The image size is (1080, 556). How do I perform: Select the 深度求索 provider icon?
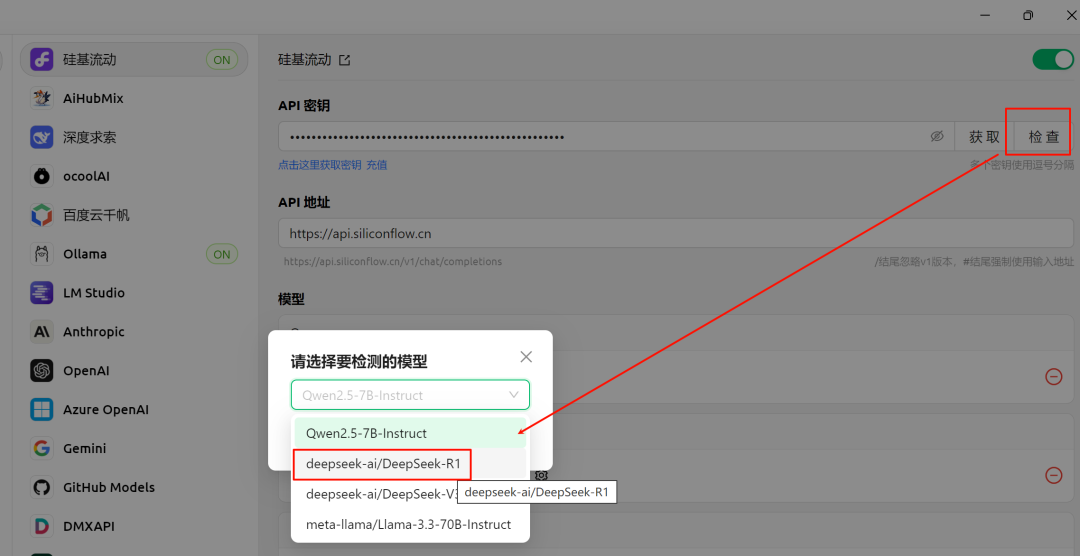[x=41, y=137]
